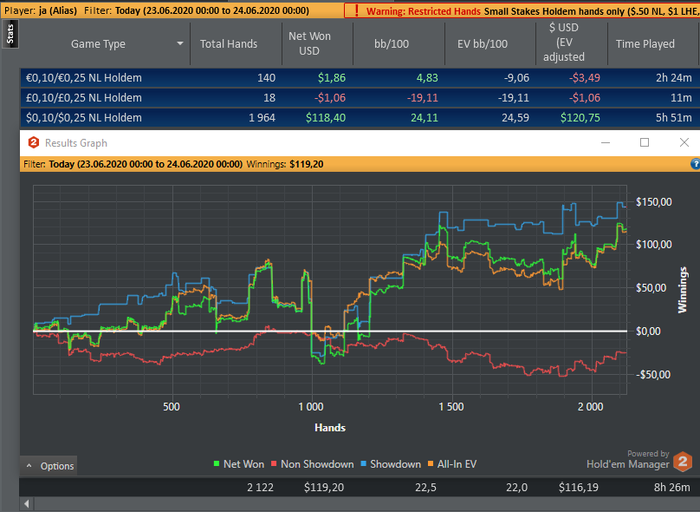This screenshot has width=700, height=512.
Task: Click the $118,40 net won cell
Action: tap(325, 118)
